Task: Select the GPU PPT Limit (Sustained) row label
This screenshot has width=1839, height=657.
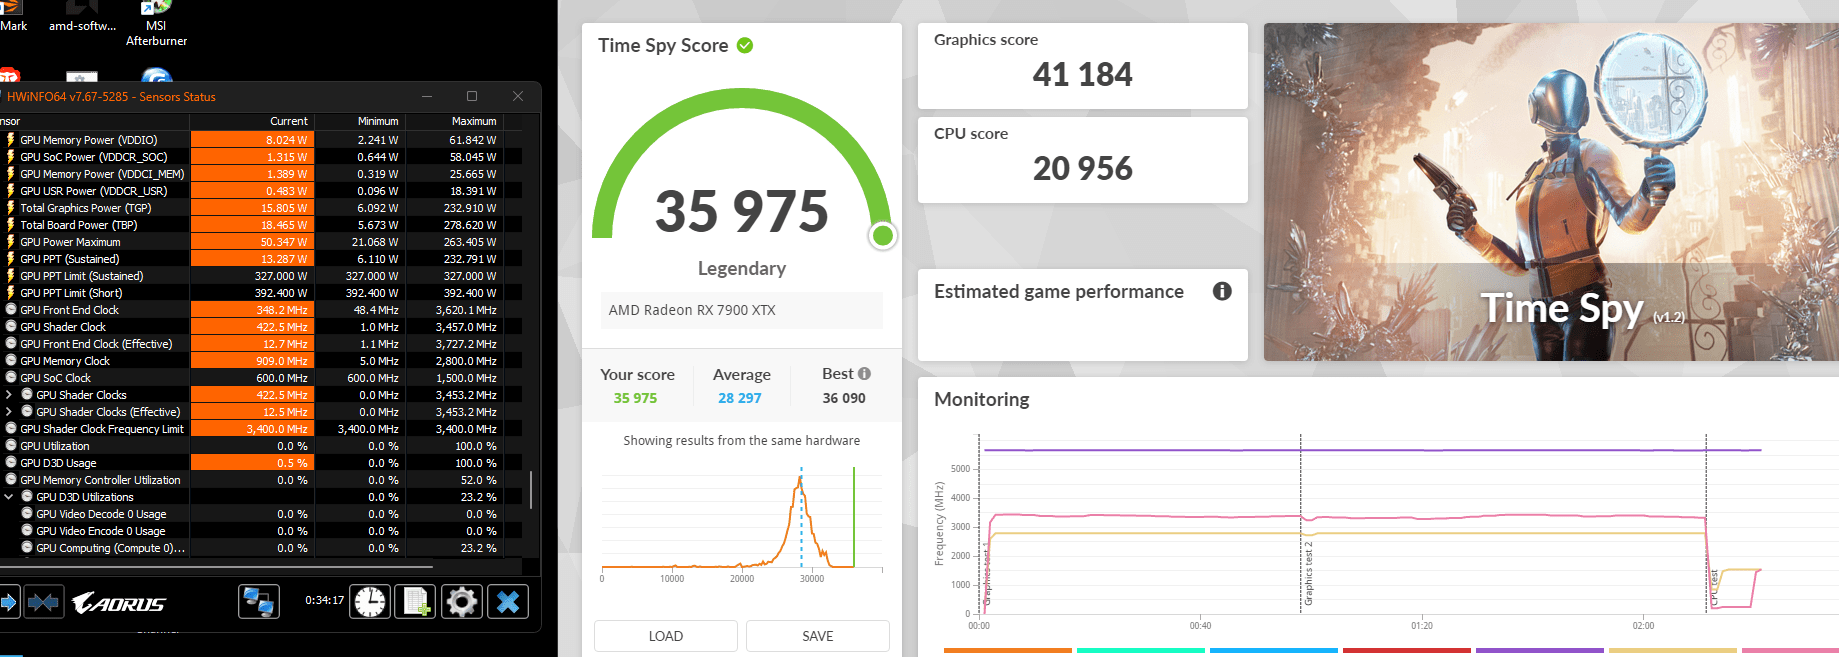Action: pos(82,276)
